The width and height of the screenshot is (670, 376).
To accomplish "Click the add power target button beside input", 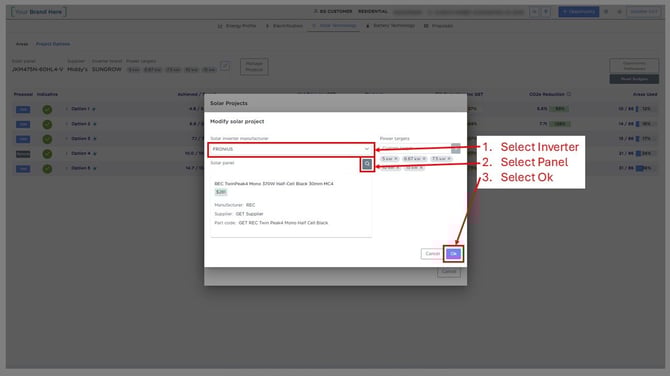I will [x=455, y=148].
